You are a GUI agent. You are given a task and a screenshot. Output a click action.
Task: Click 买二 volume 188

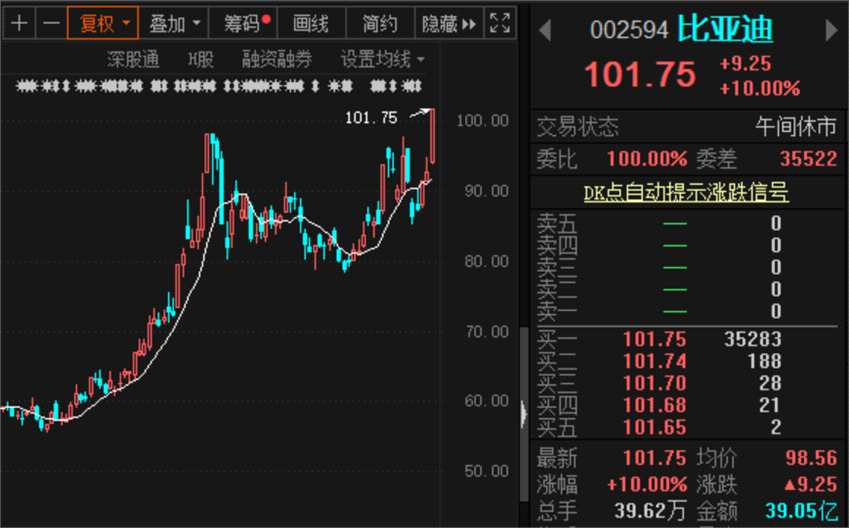[765, 362]
